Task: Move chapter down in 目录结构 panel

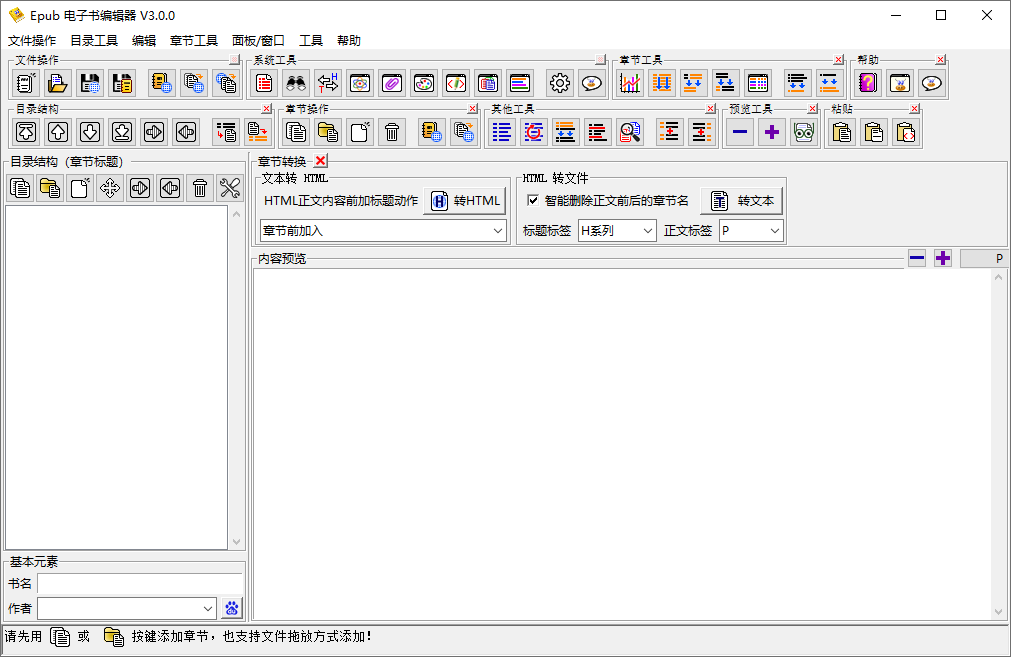Action: point(89,131)
